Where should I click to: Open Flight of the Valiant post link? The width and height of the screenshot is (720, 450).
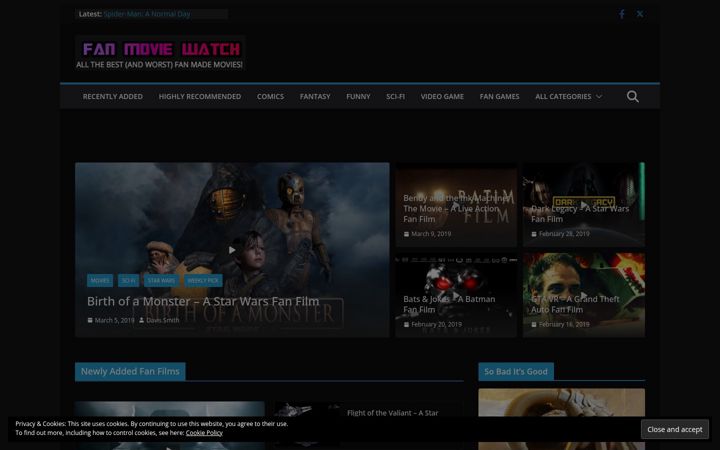pyautogui.click(x=393, y=413)
